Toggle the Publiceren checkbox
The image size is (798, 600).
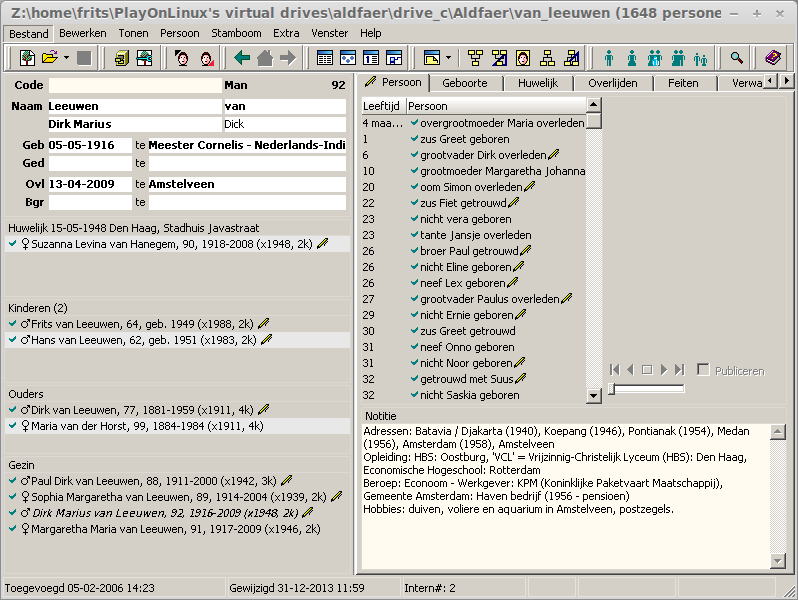pos(703,369)
